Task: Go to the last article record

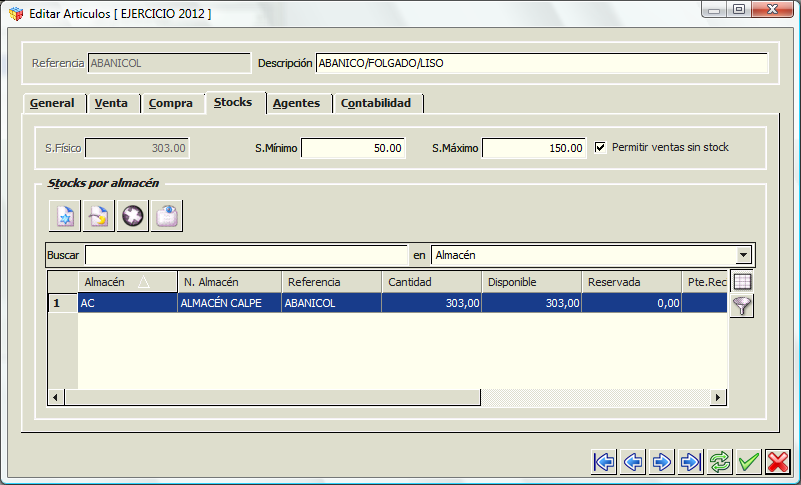Action: [x=691, y=462]
